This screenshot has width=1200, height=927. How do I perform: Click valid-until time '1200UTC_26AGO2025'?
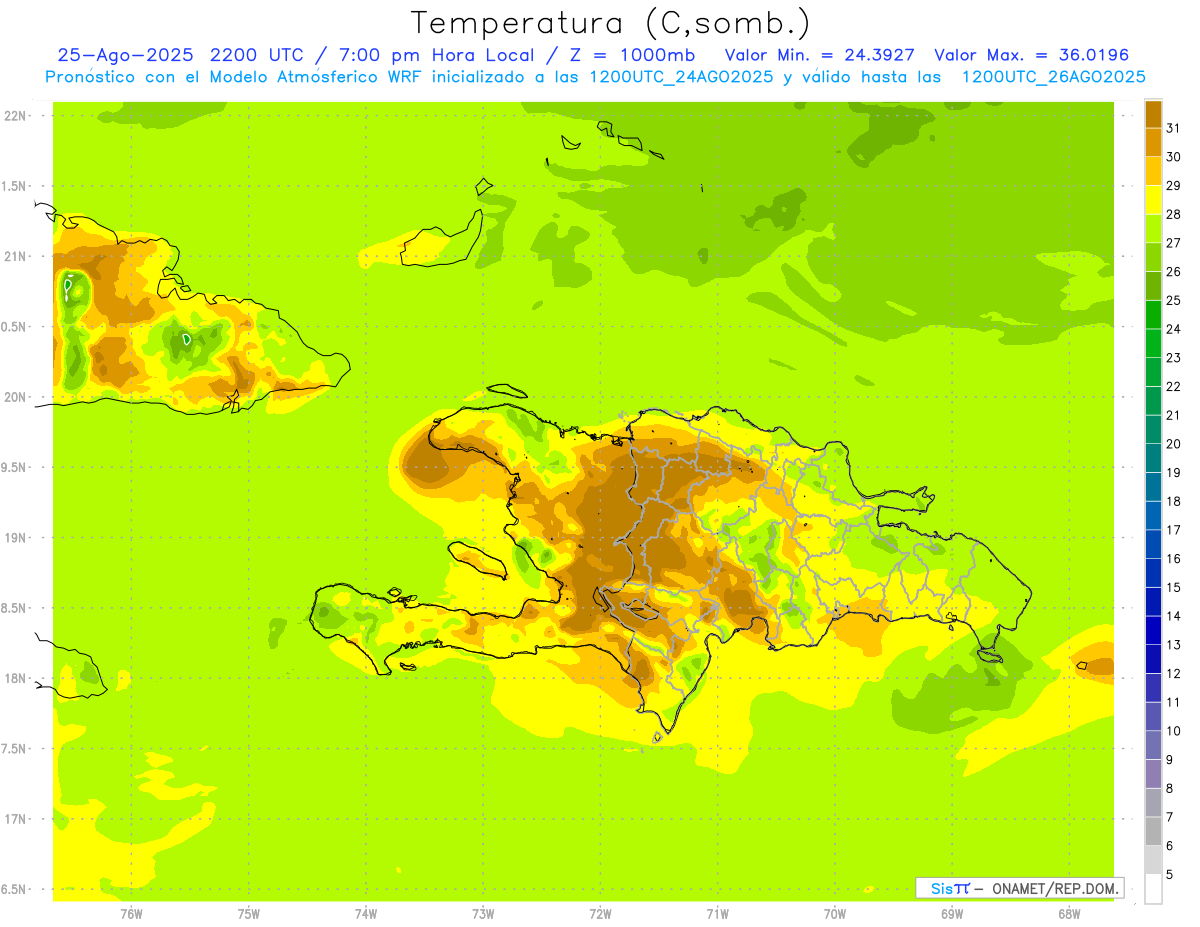coord(1053,77)
